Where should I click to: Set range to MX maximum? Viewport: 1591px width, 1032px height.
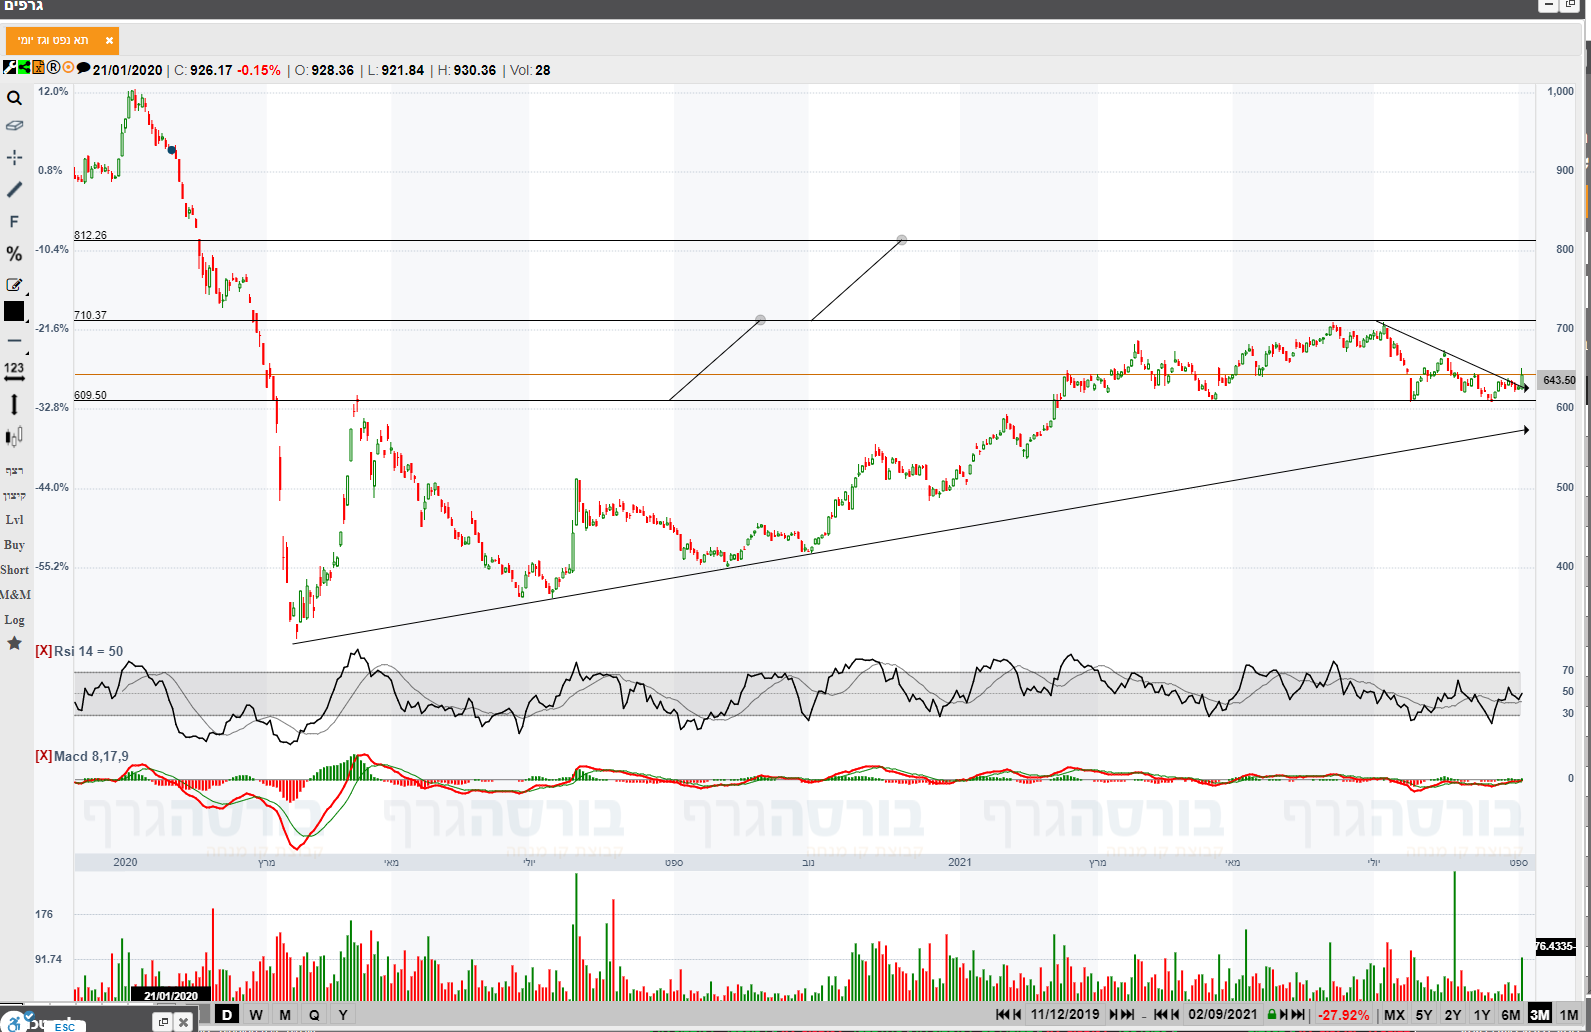point(1394,1015)
